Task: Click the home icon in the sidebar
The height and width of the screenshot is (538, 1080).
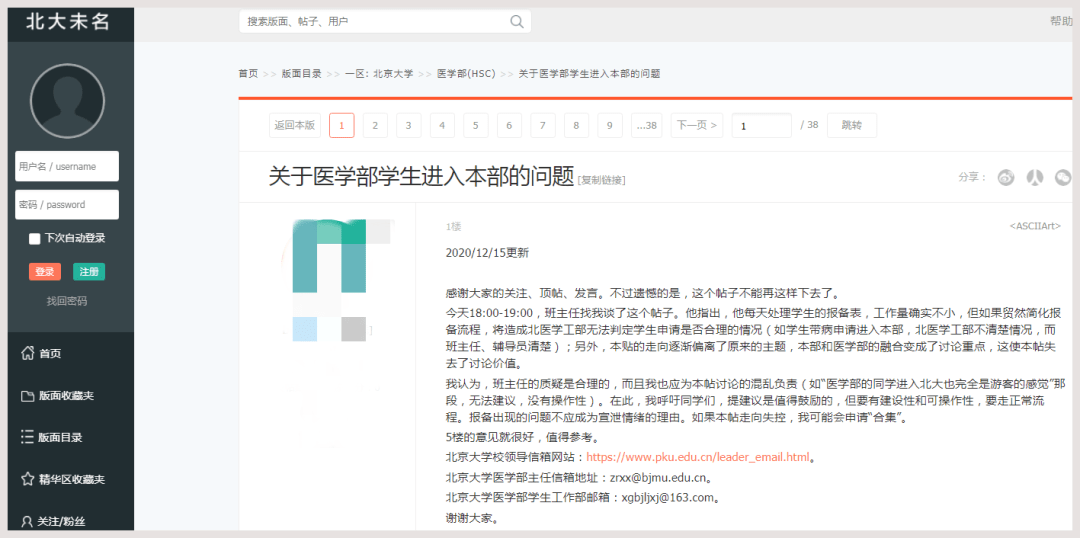Action: pos(28,353)
